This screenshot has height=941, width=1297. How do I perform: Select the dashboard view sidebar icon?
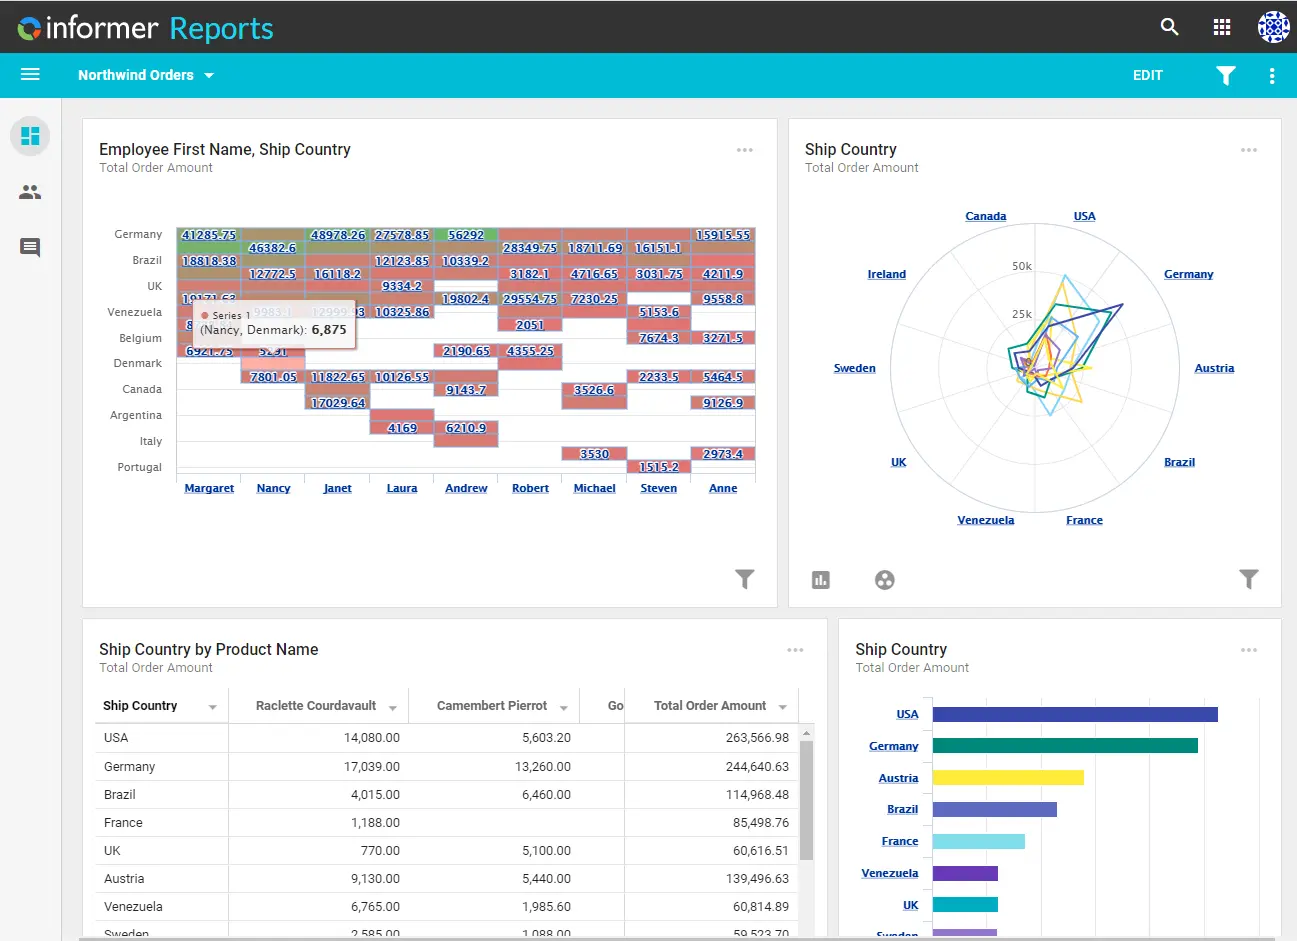point(30,136)
